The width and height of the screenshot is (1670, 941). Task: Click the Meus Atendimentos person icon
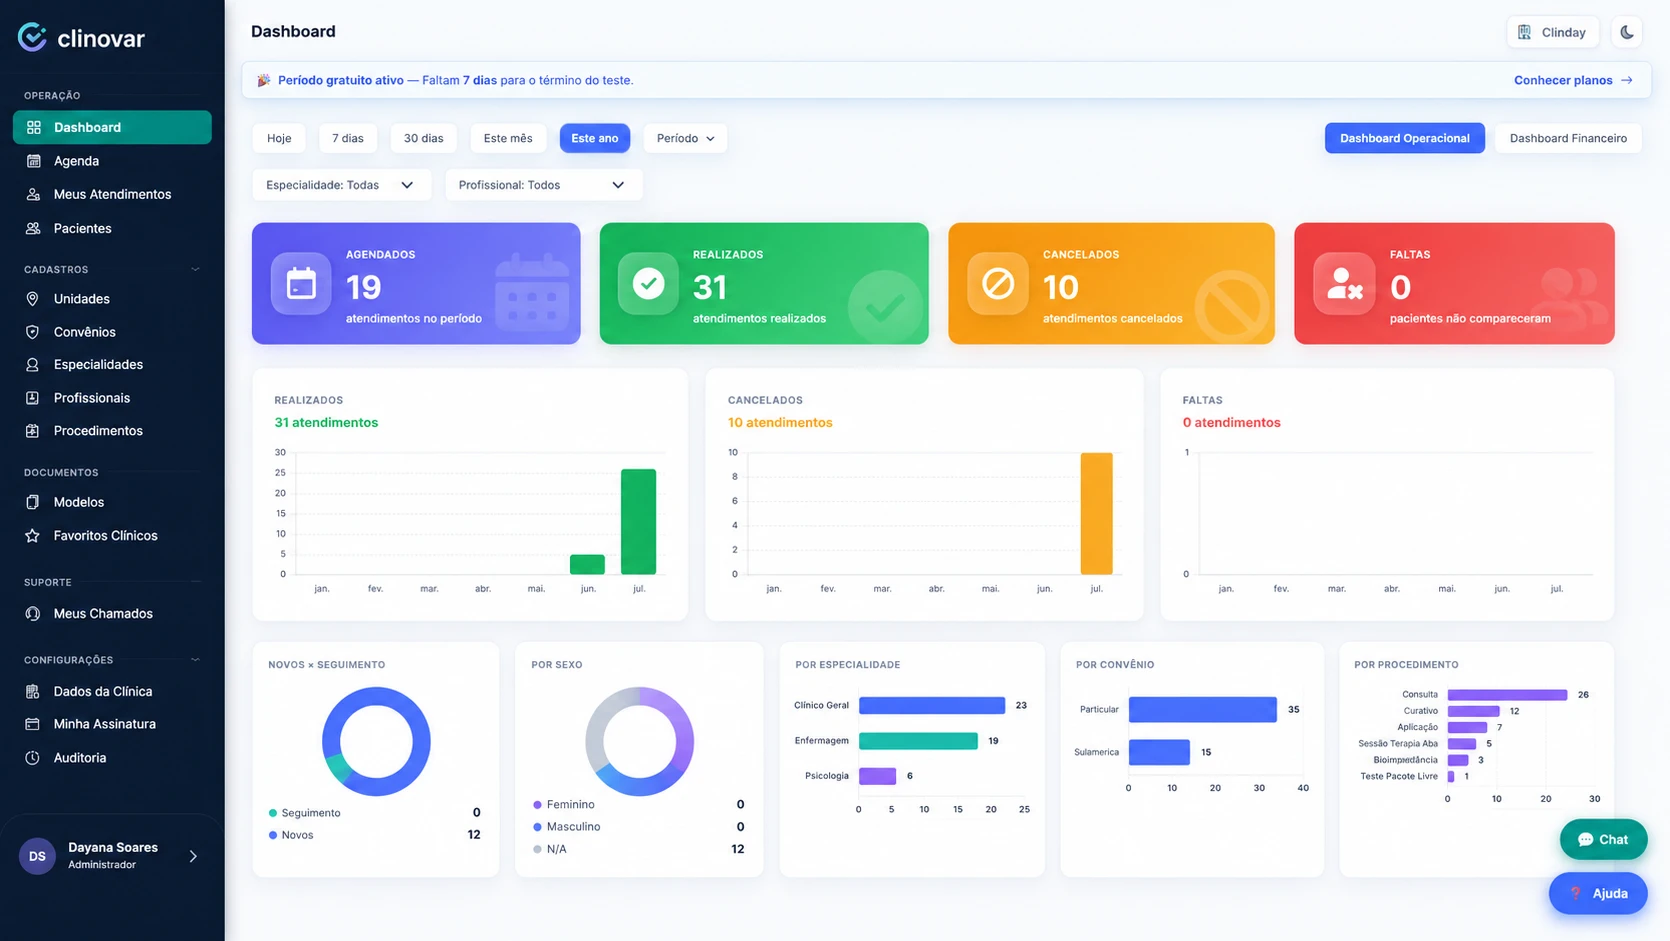pos(33,194)
